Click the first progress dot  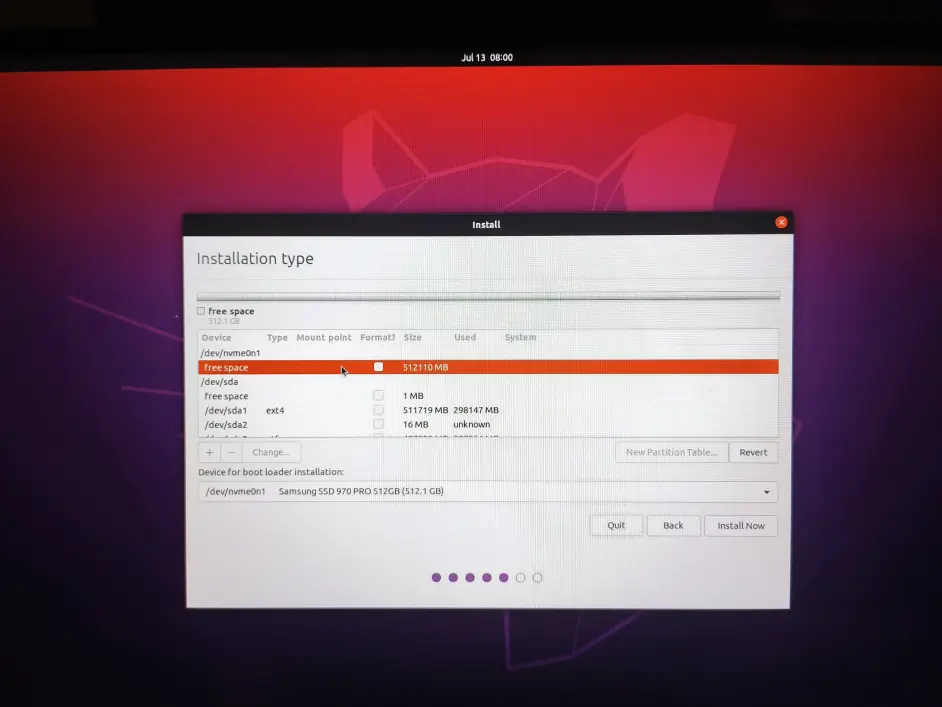[436, 577]
